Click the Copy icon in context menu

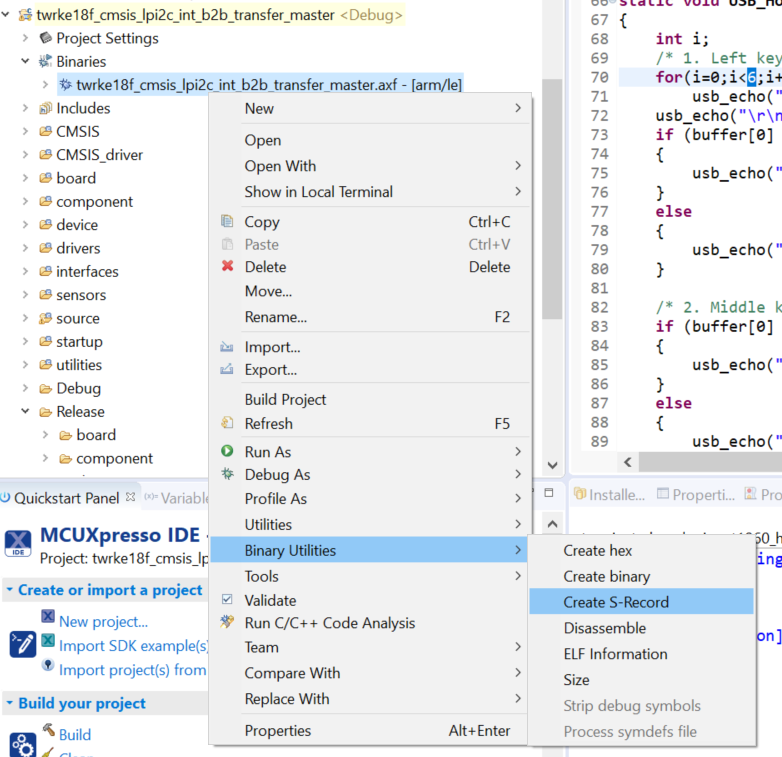pyautogui.click(x=227, y=221)
